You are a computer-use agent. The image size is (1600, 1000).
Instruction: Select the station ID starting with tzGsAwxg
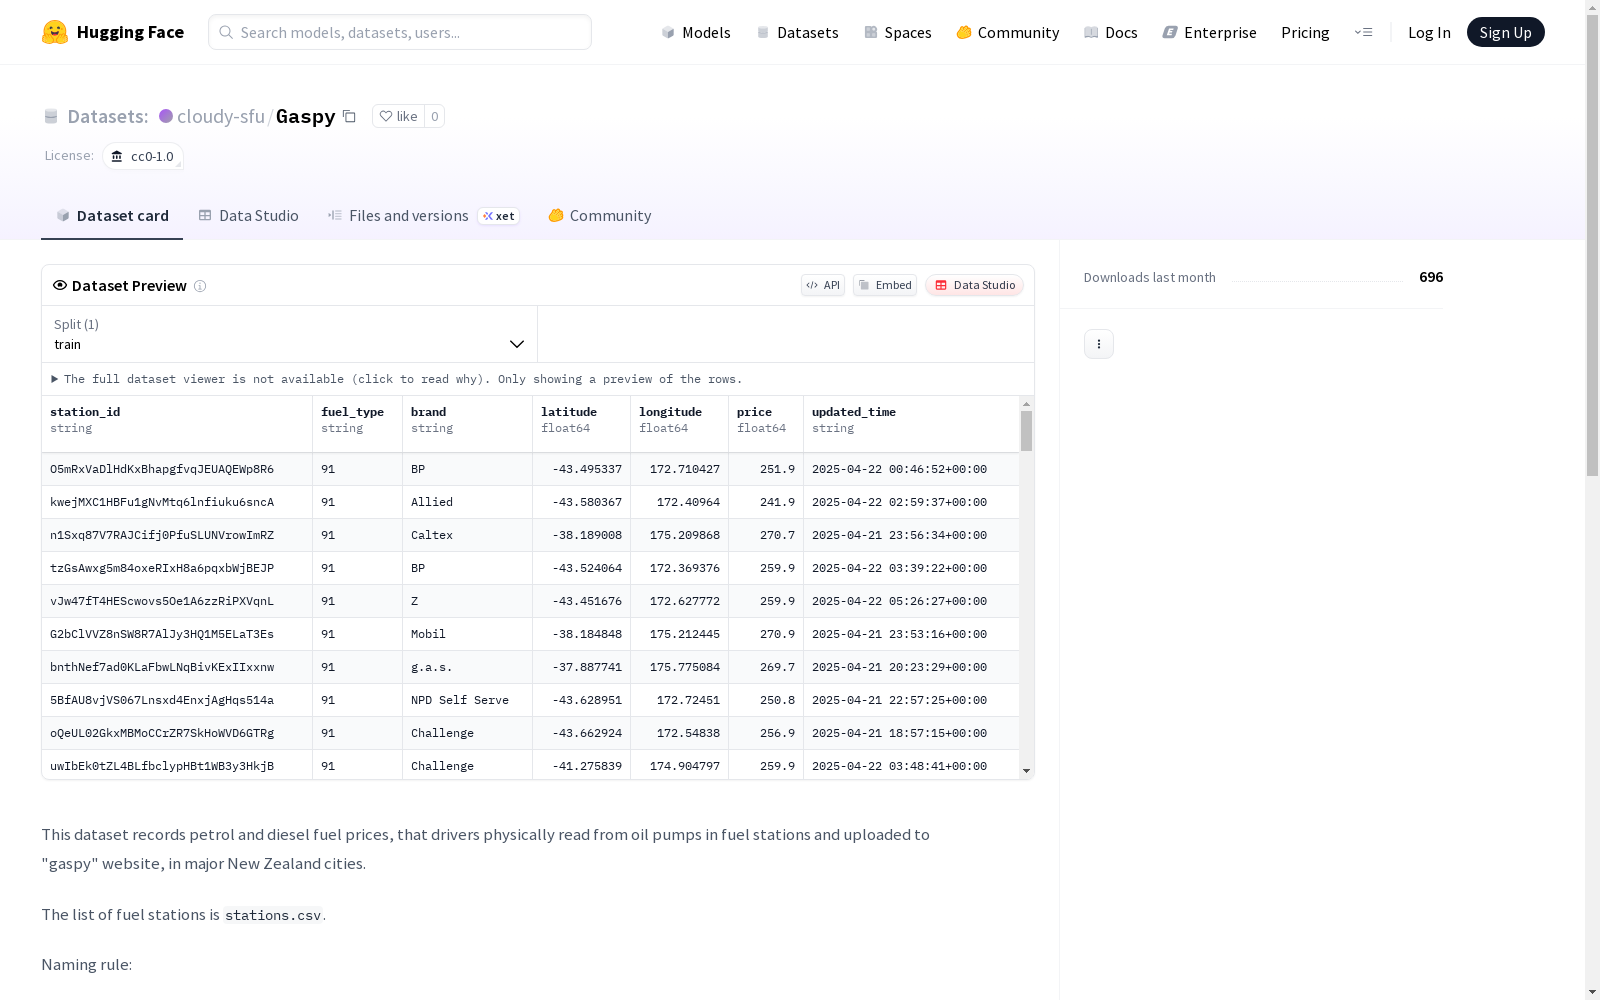click(177, 568)
